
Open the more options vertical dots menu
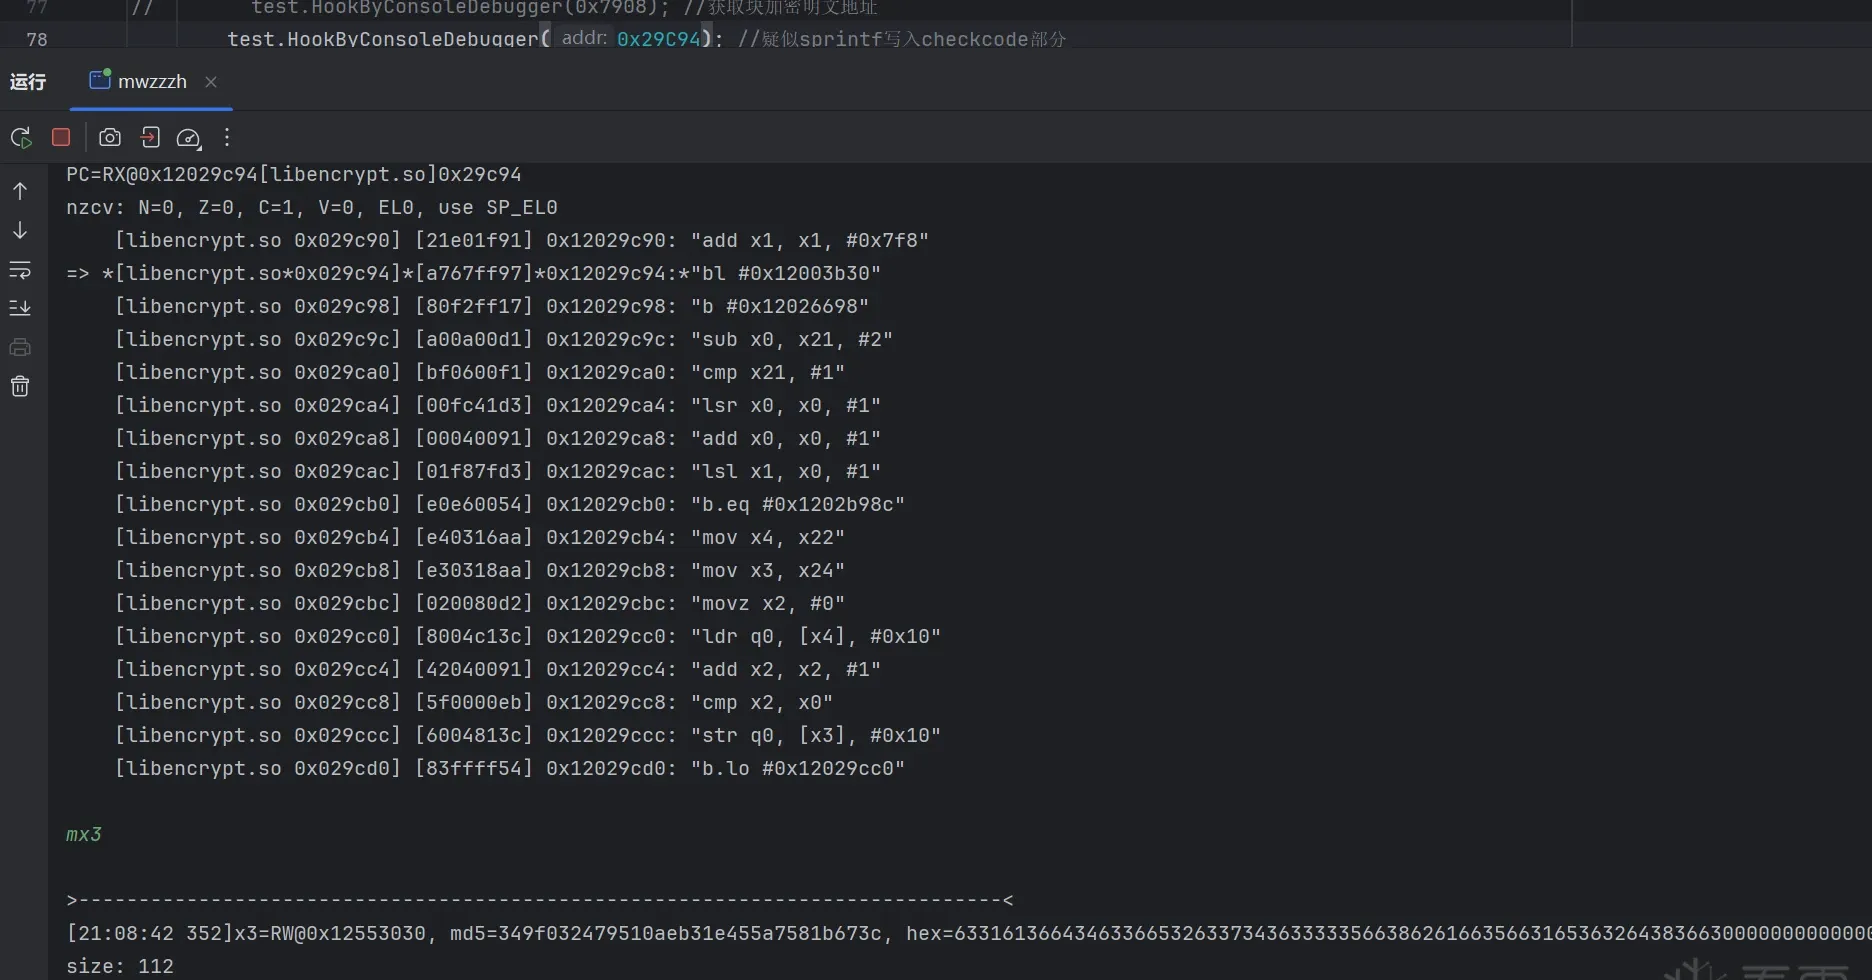[x=227, y=137]
